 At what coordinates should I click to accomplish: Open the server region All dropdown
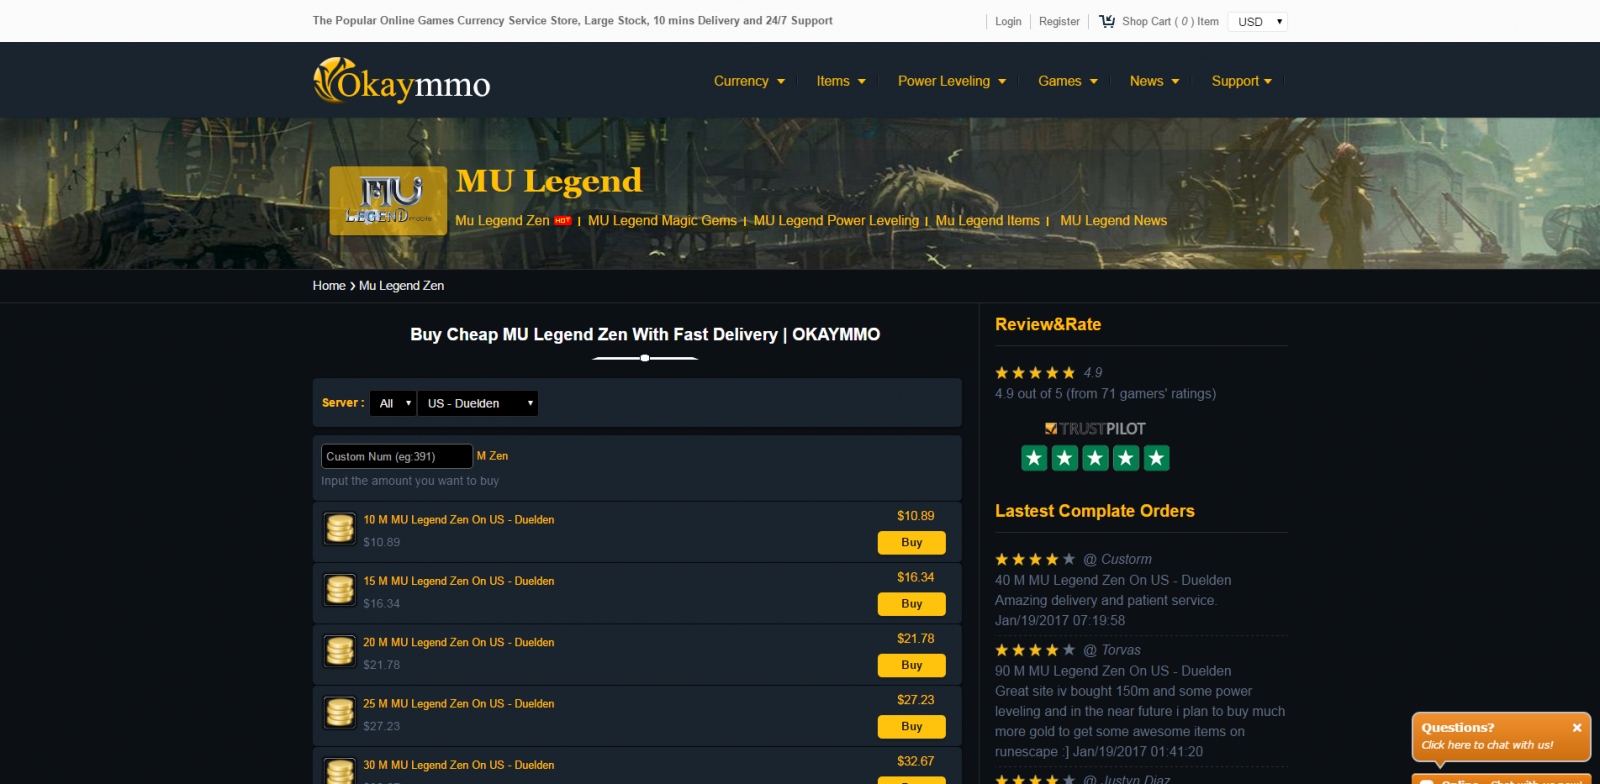[393, 403]
